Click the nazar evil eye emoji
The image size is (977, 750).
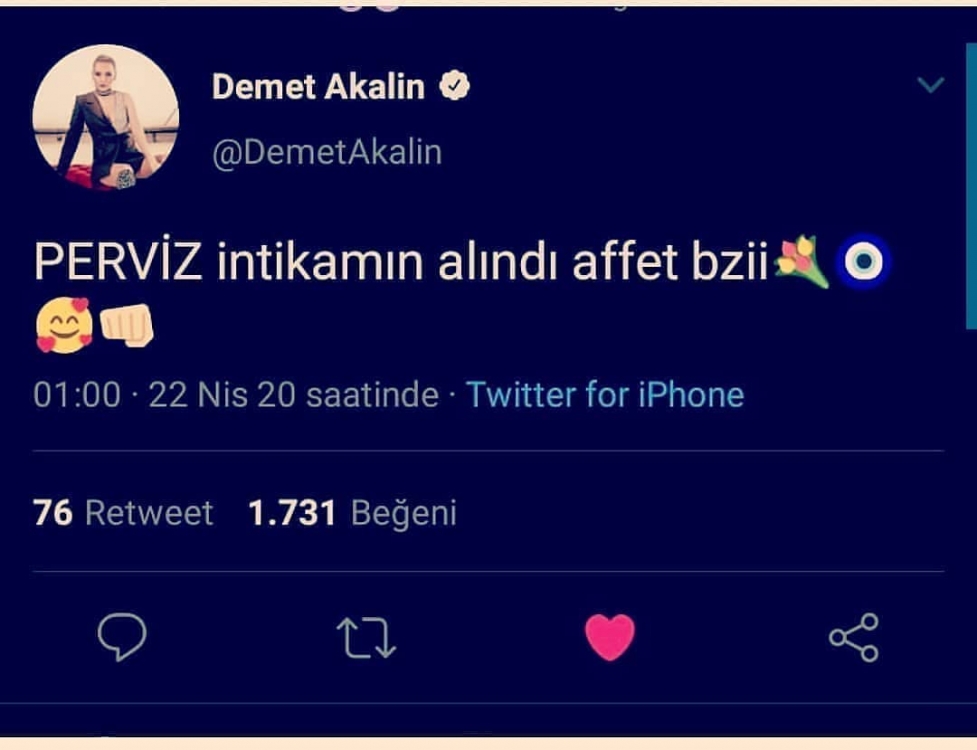click(863, 262)
